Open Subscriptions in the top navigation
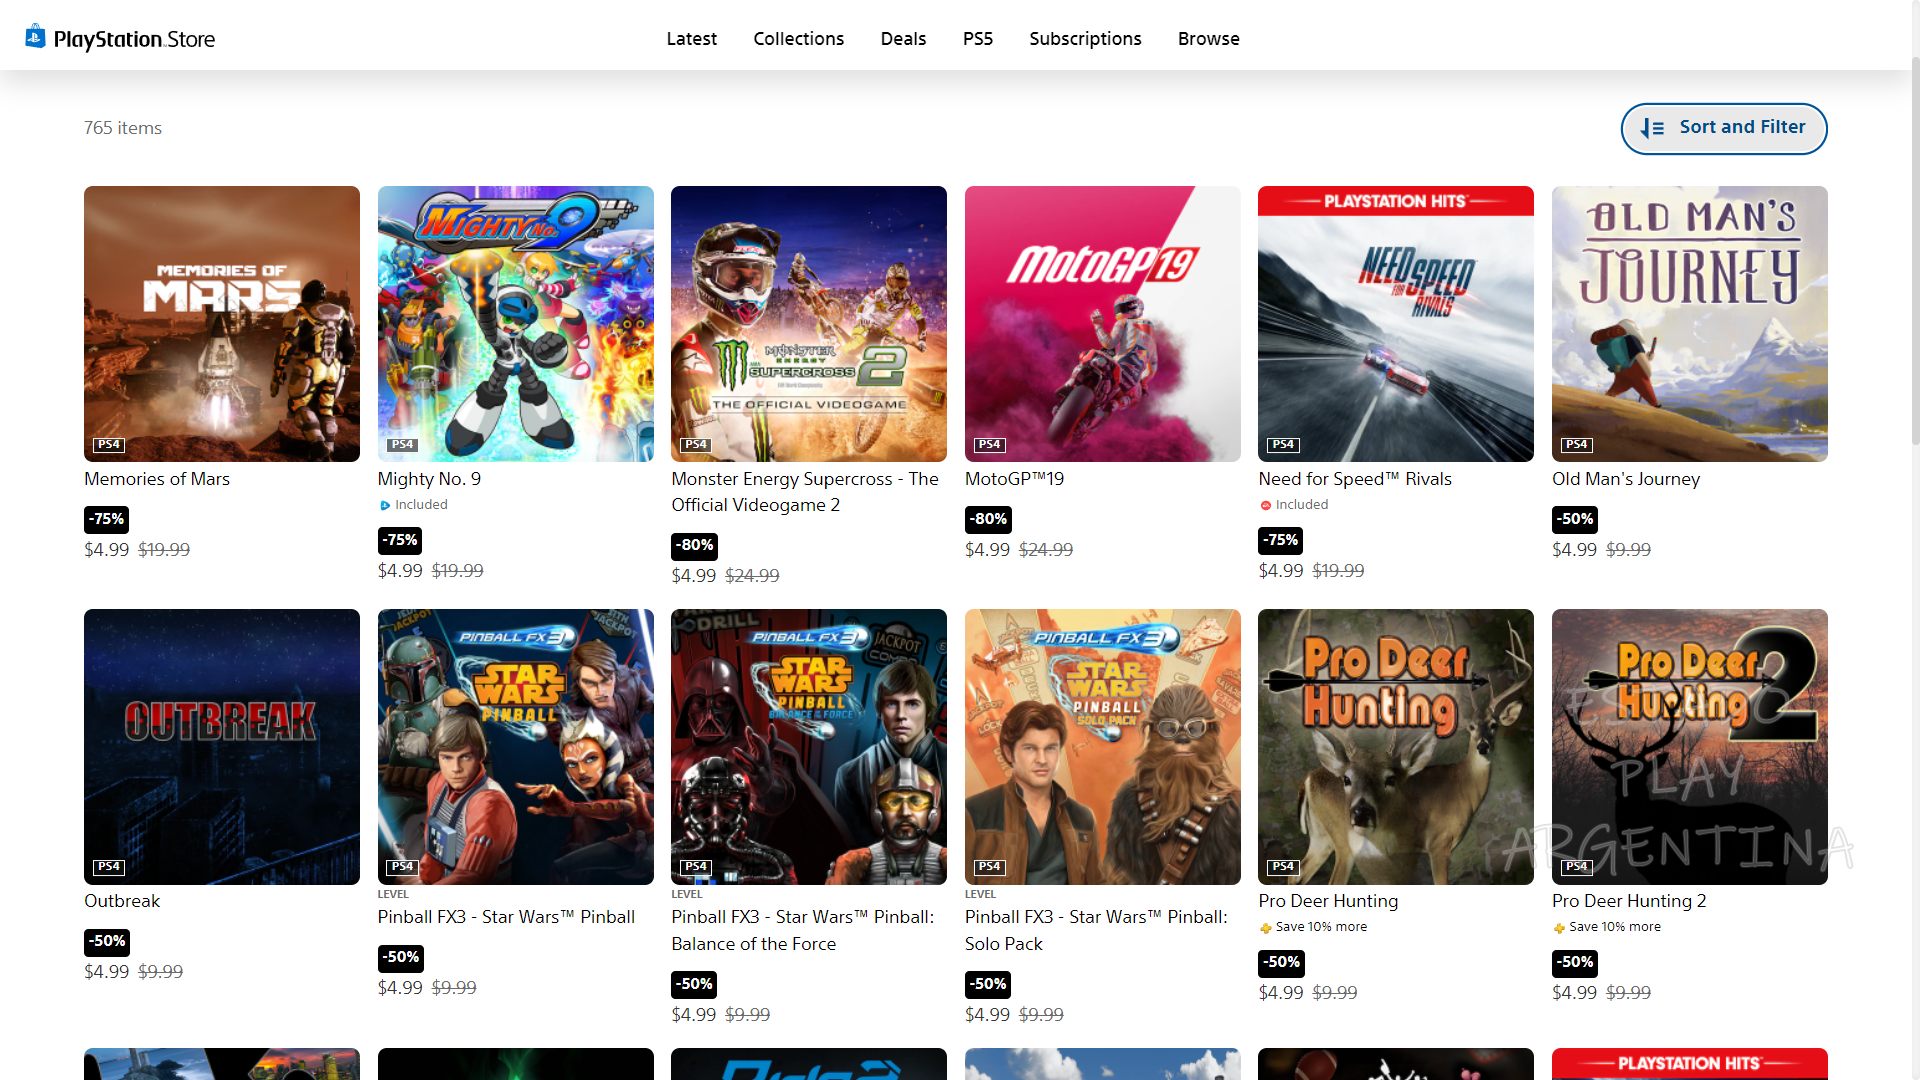The image size is (1920, 1080). coord(1085,38)
